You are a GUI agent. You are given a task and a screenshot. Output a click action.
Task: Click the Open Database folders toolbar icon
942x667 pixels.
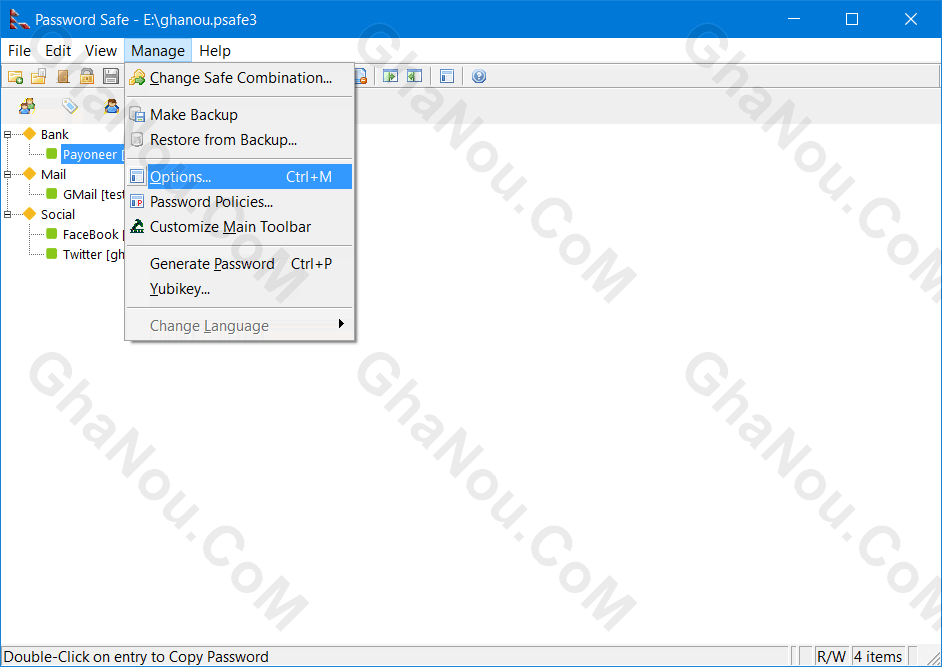(39, 76)
